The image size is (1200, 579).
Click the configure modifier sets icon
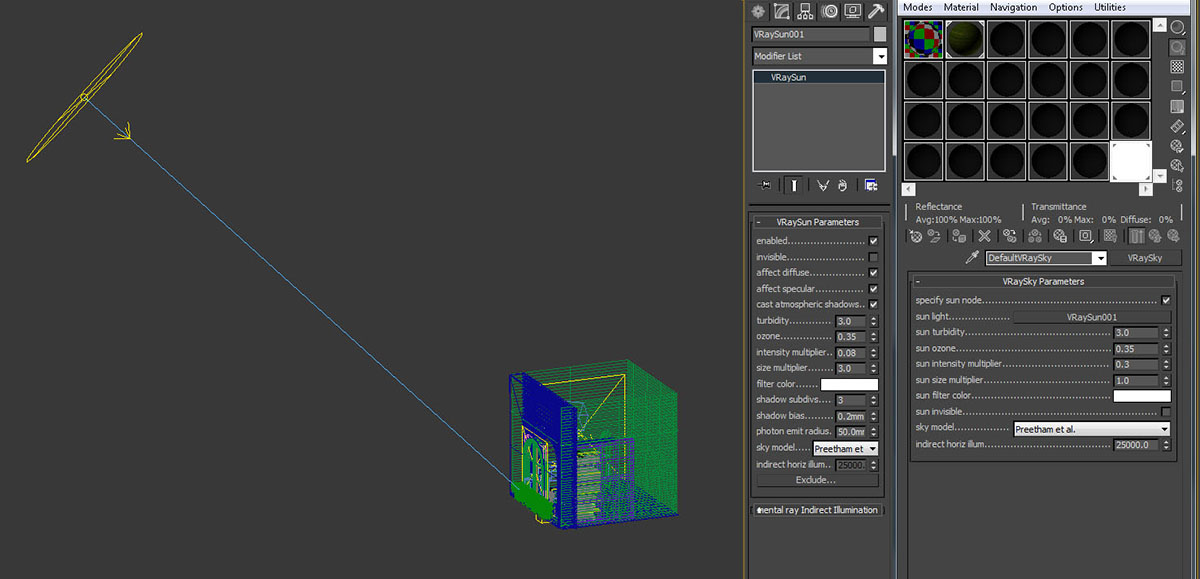[871, 185]
